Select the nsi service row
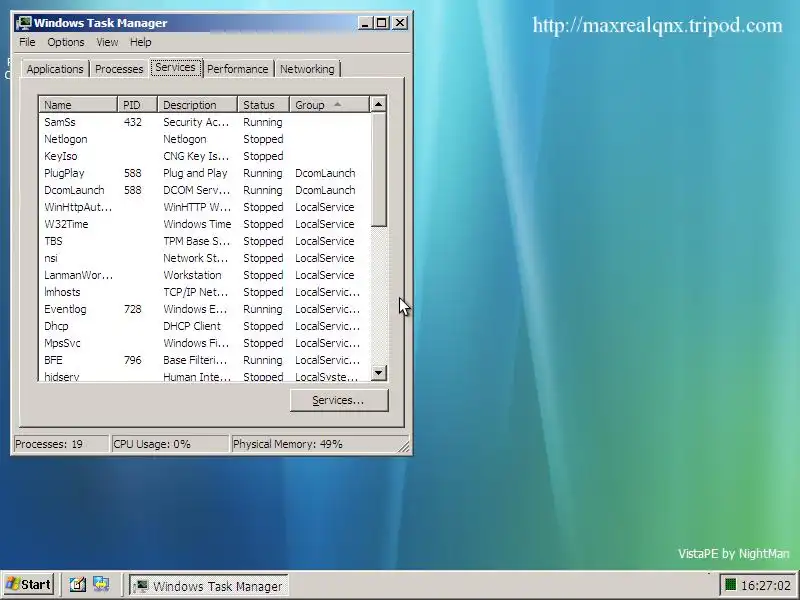The height and width of the screenshot is (600, 800). click(204, 258)
